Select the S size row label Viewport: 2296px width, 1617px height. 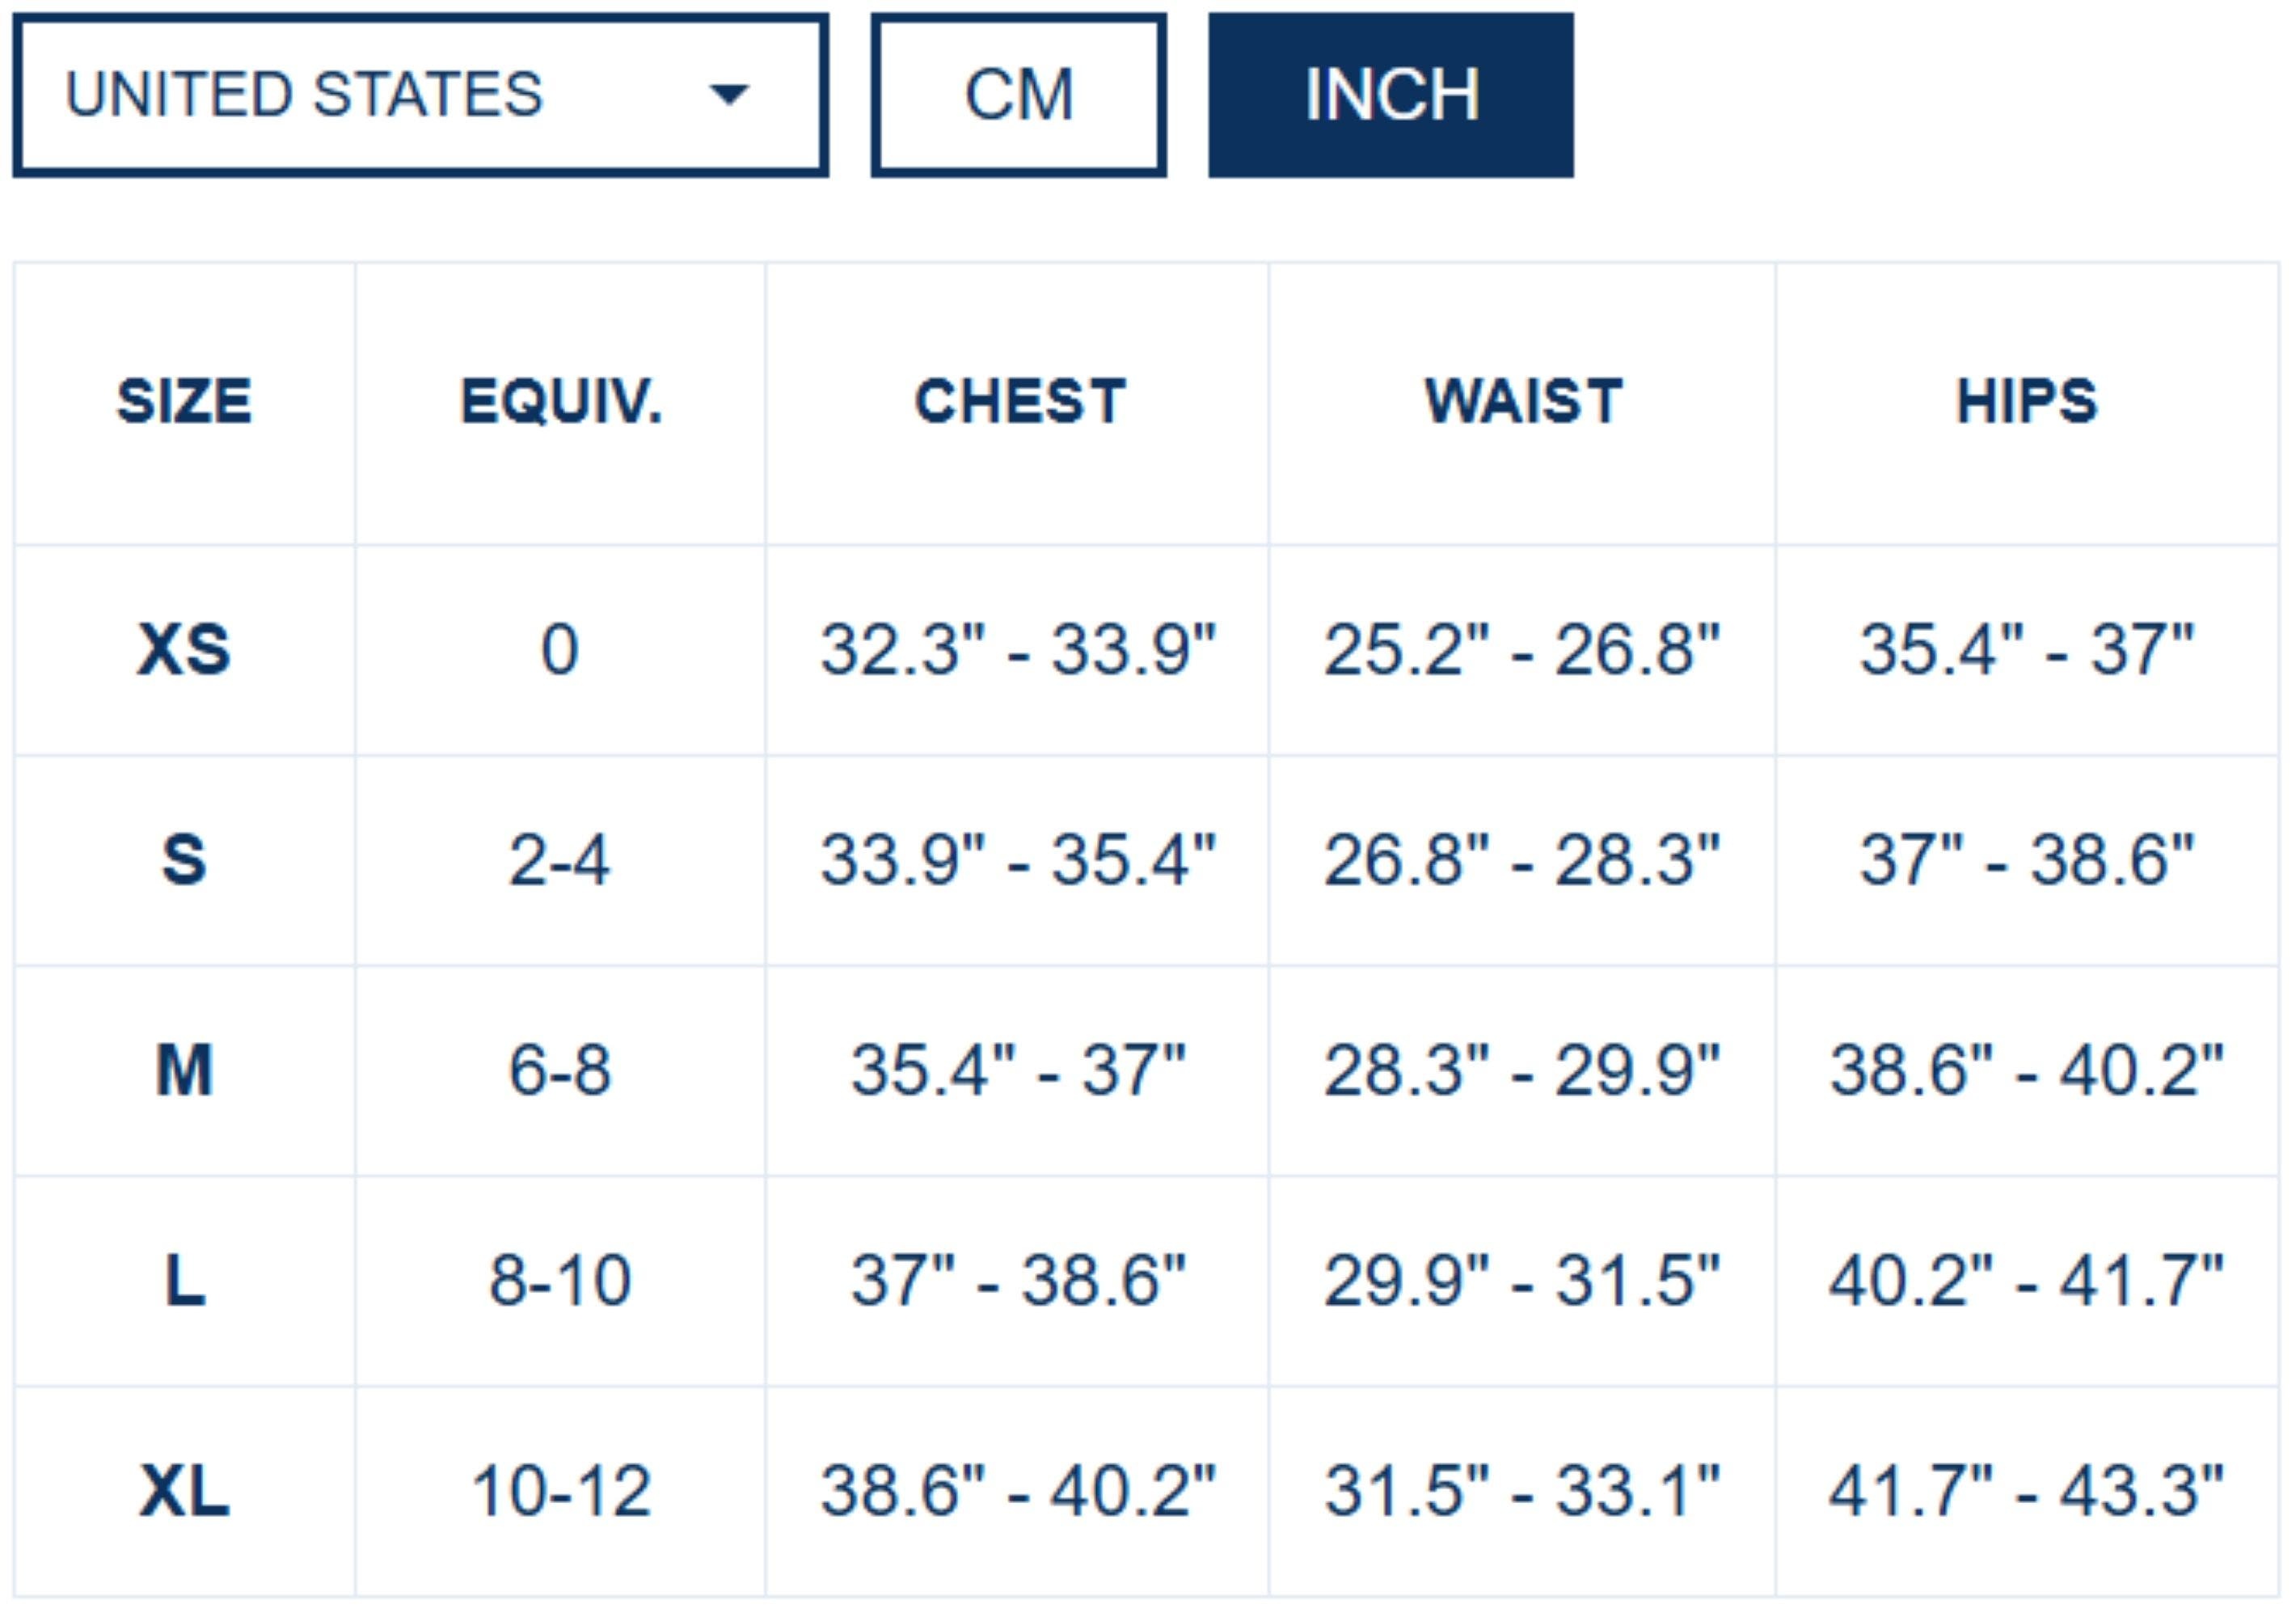point(184,860)
